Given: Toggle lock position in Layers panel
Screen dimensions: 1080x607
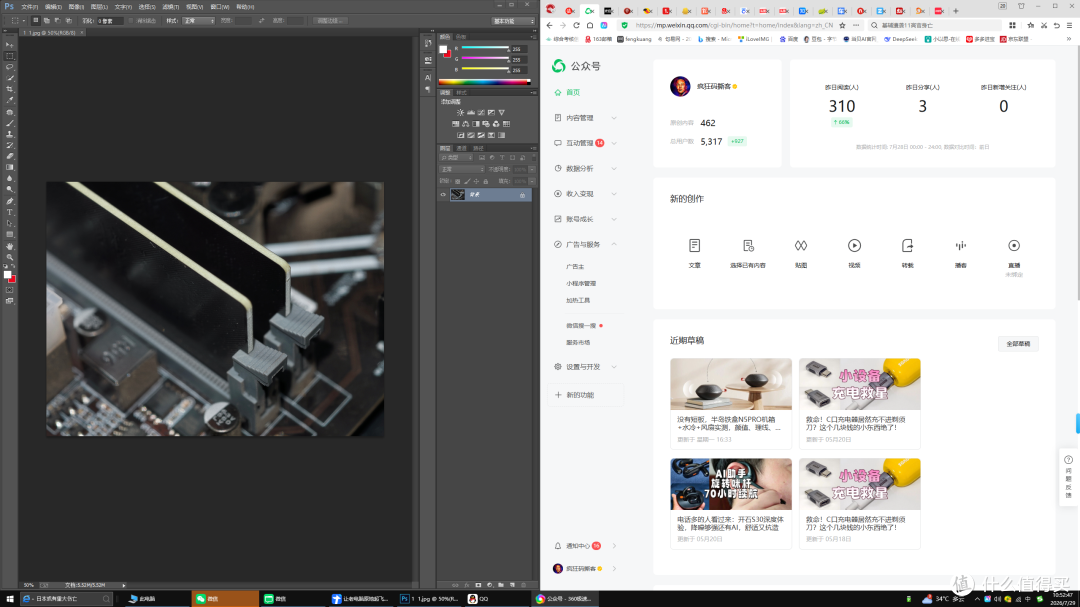Looking at the screenshot, I should 476,181.
